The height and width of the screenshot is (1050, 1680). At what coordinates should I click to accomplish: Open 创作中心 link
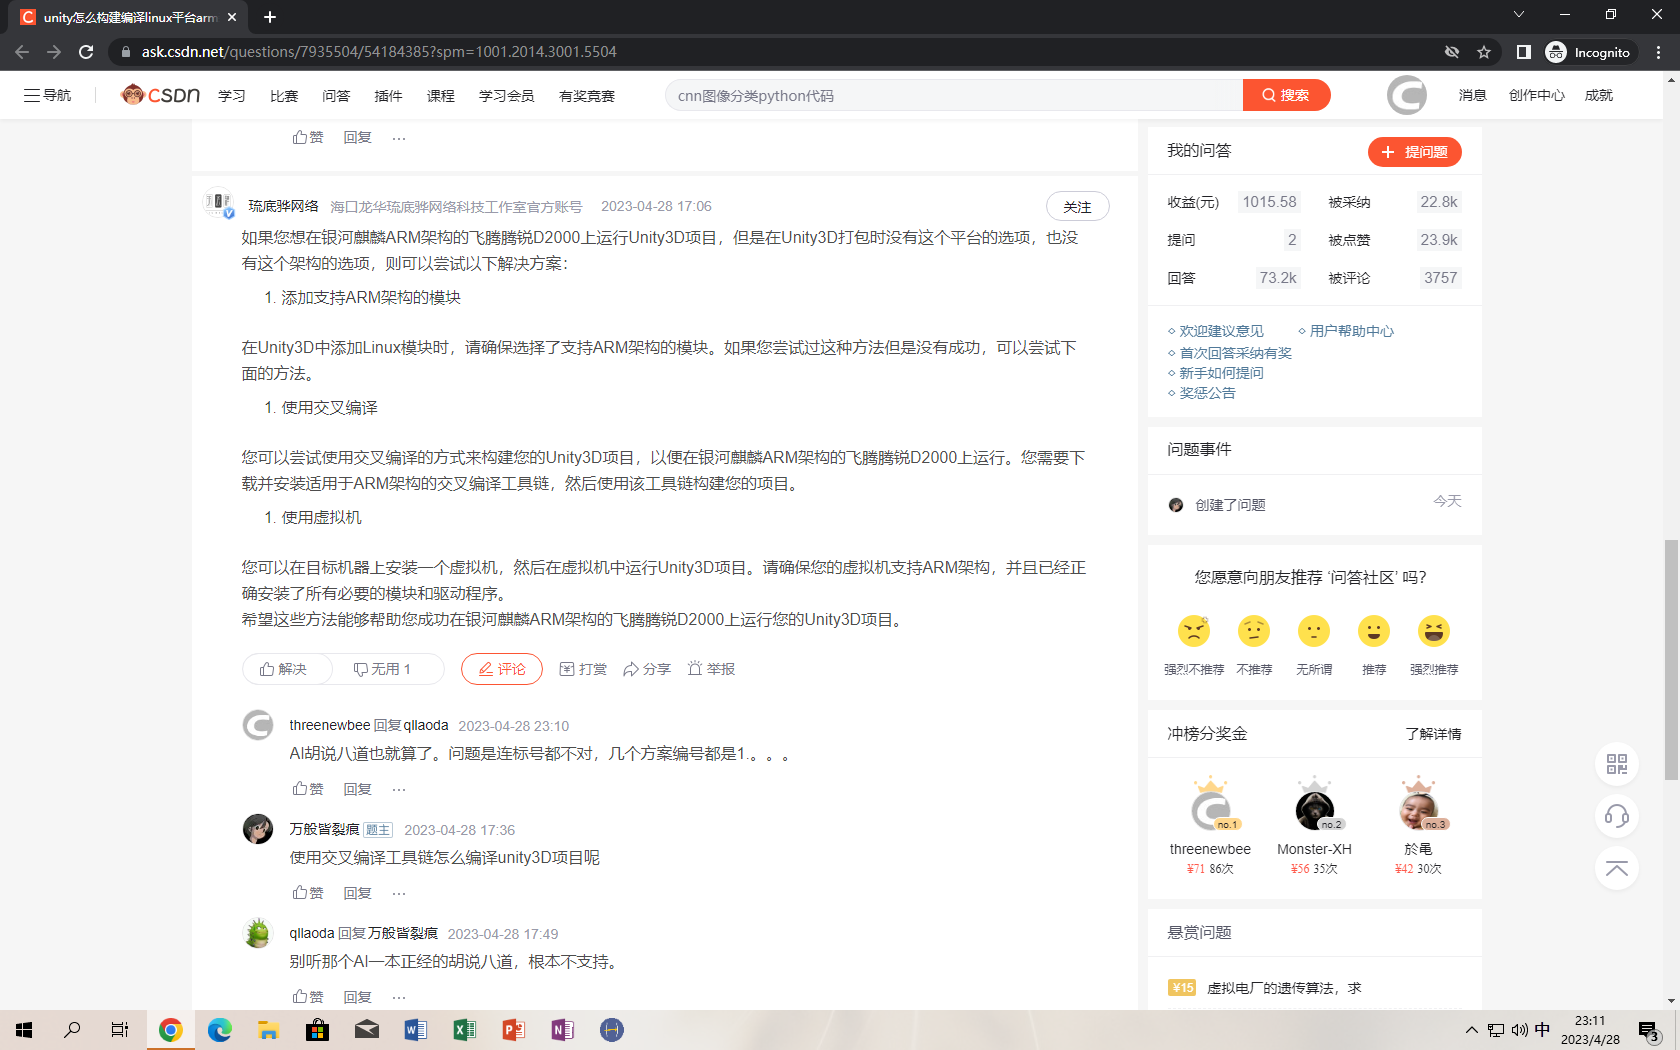click(x=1536, y=95)
